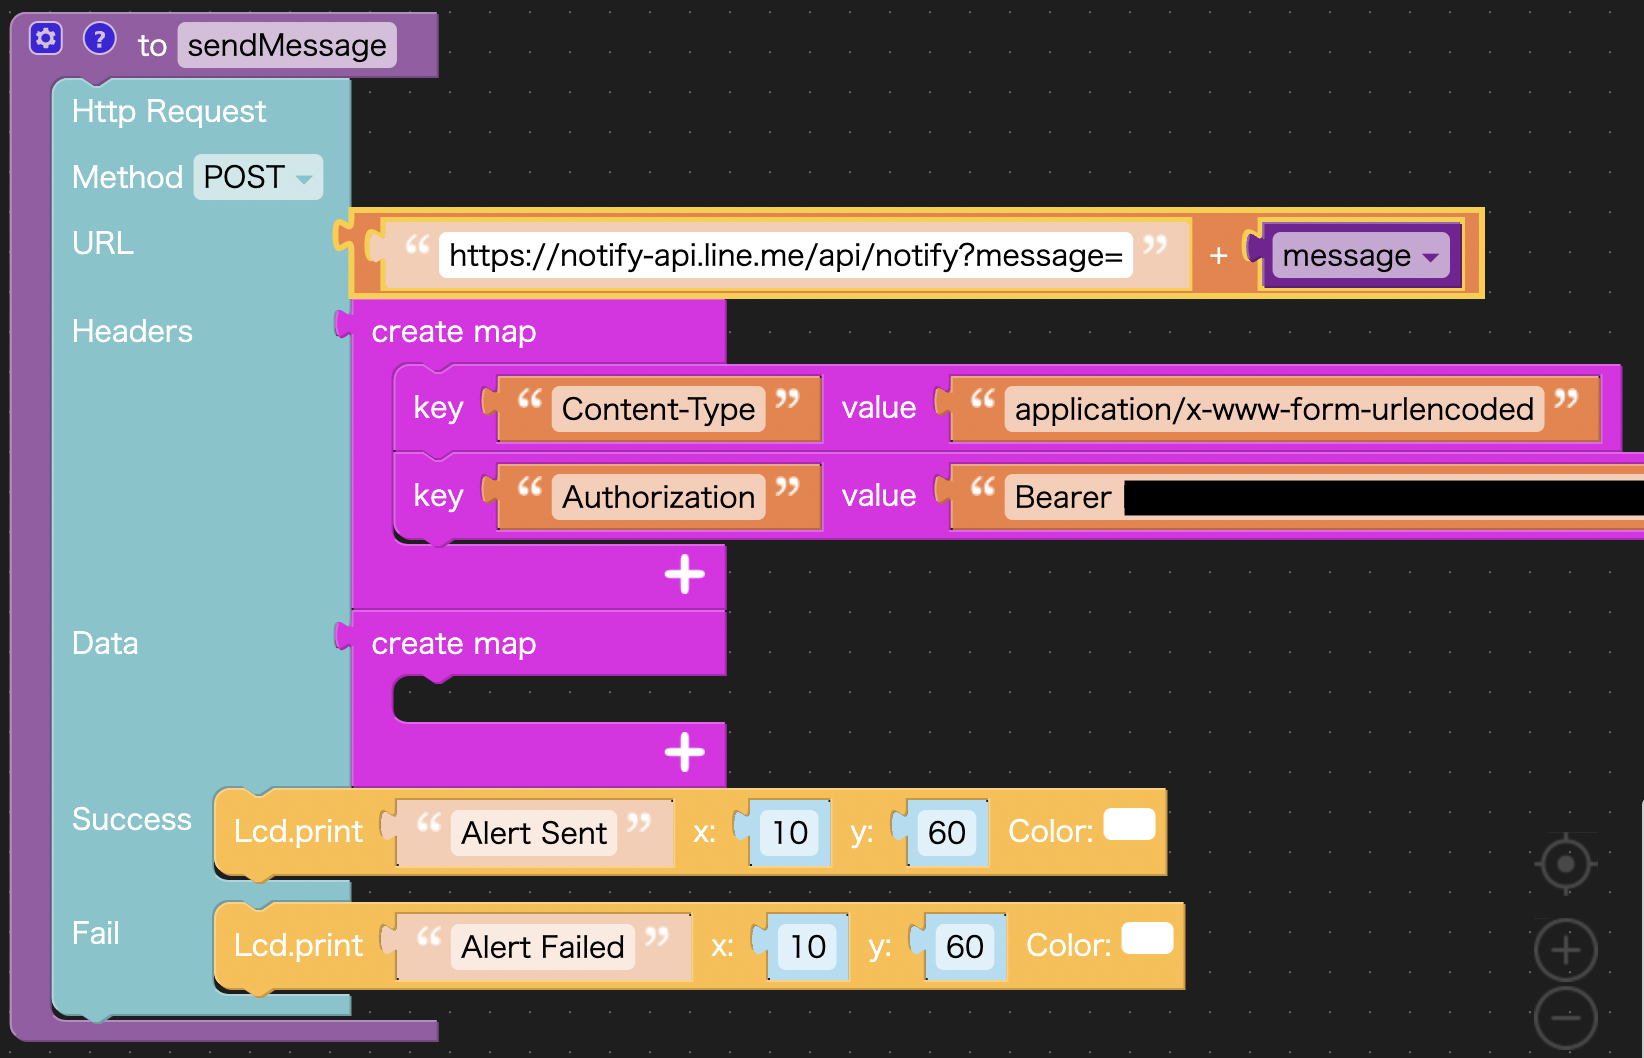Click the plus icon under Data map
The height and width of the screenshot is (1058, 1644).
(685, 752)
